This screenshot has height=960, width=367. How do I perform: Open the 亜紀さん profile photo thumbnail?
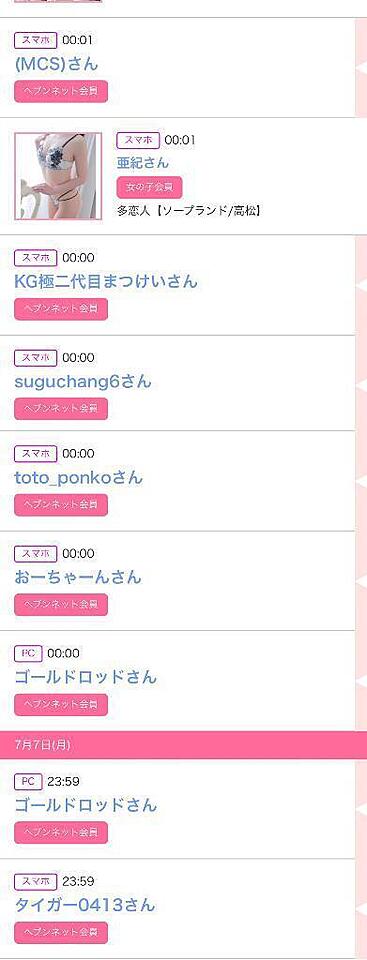(x=58, y=176)
